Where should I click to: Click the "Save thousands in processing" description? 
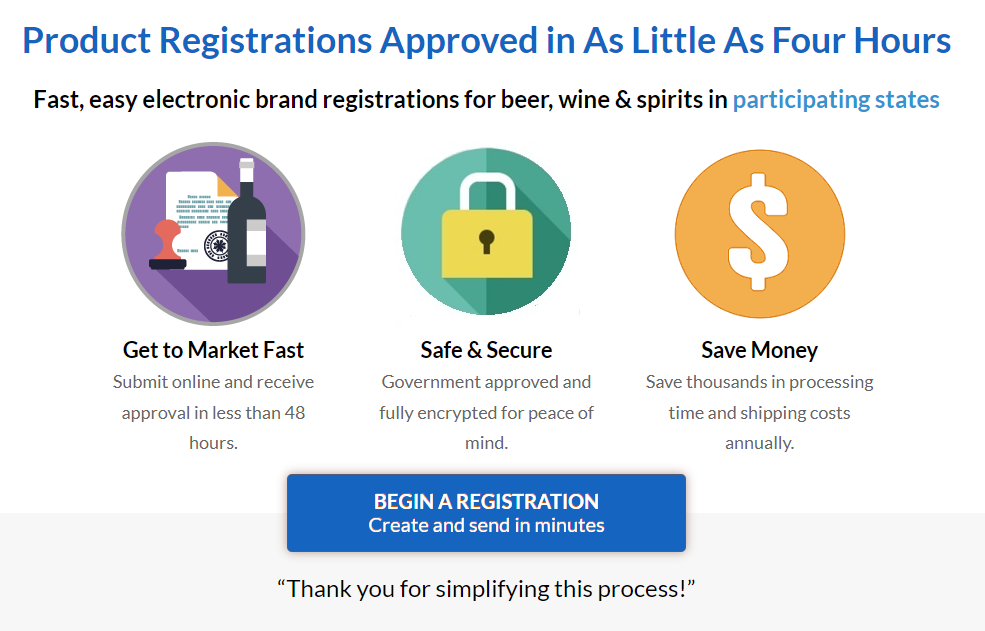point(759,412)
